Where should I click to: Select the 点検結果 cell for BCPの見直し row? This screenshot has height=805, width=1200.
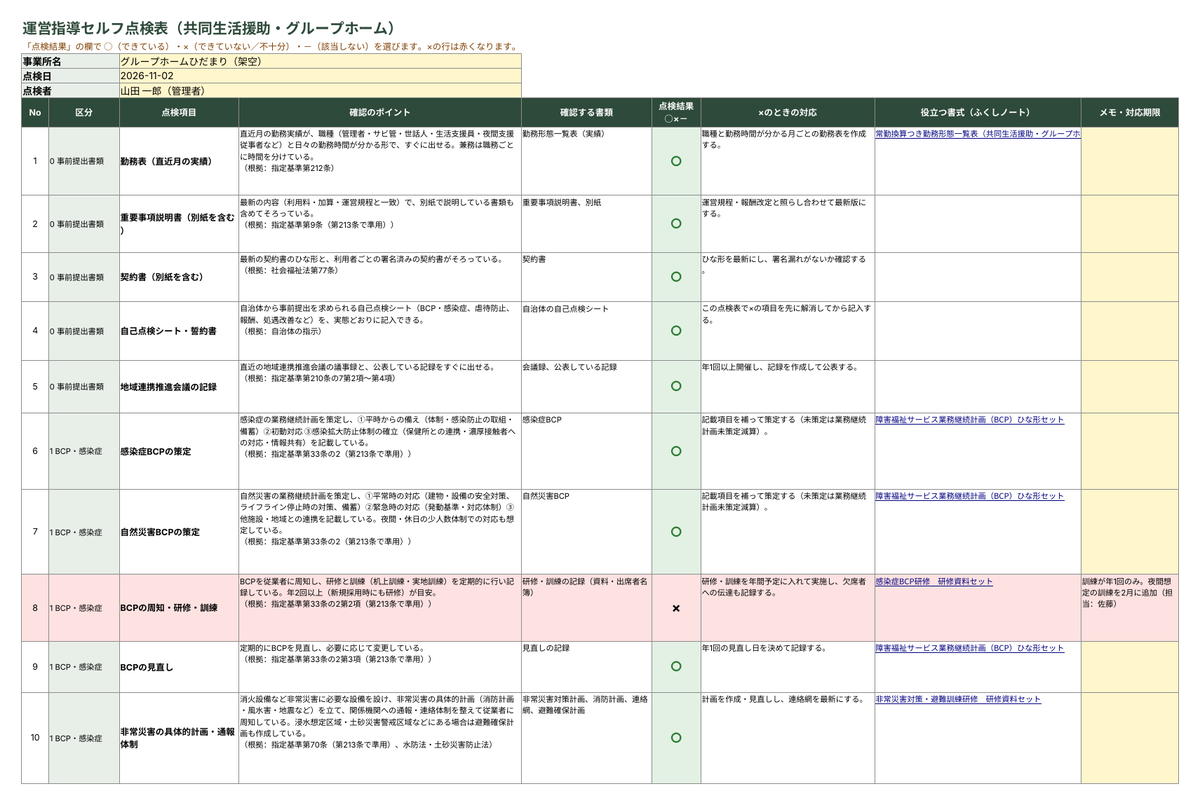pyautogui.click(x=676, y=666)
